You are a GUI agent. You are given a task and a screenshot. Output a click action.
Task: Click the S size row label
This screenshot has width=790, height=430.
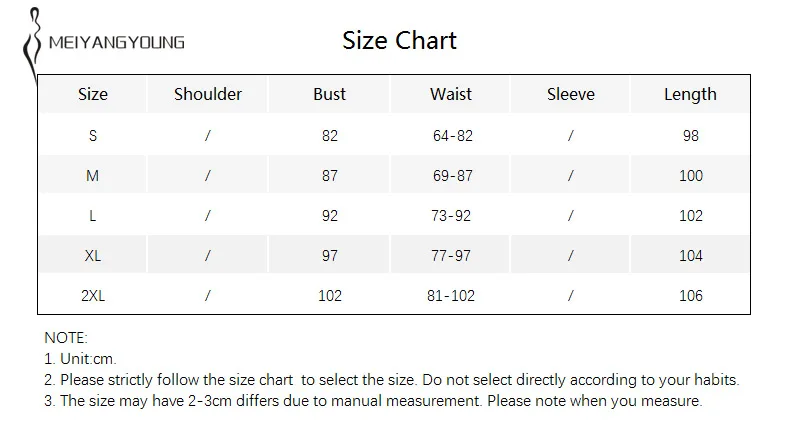93,136
